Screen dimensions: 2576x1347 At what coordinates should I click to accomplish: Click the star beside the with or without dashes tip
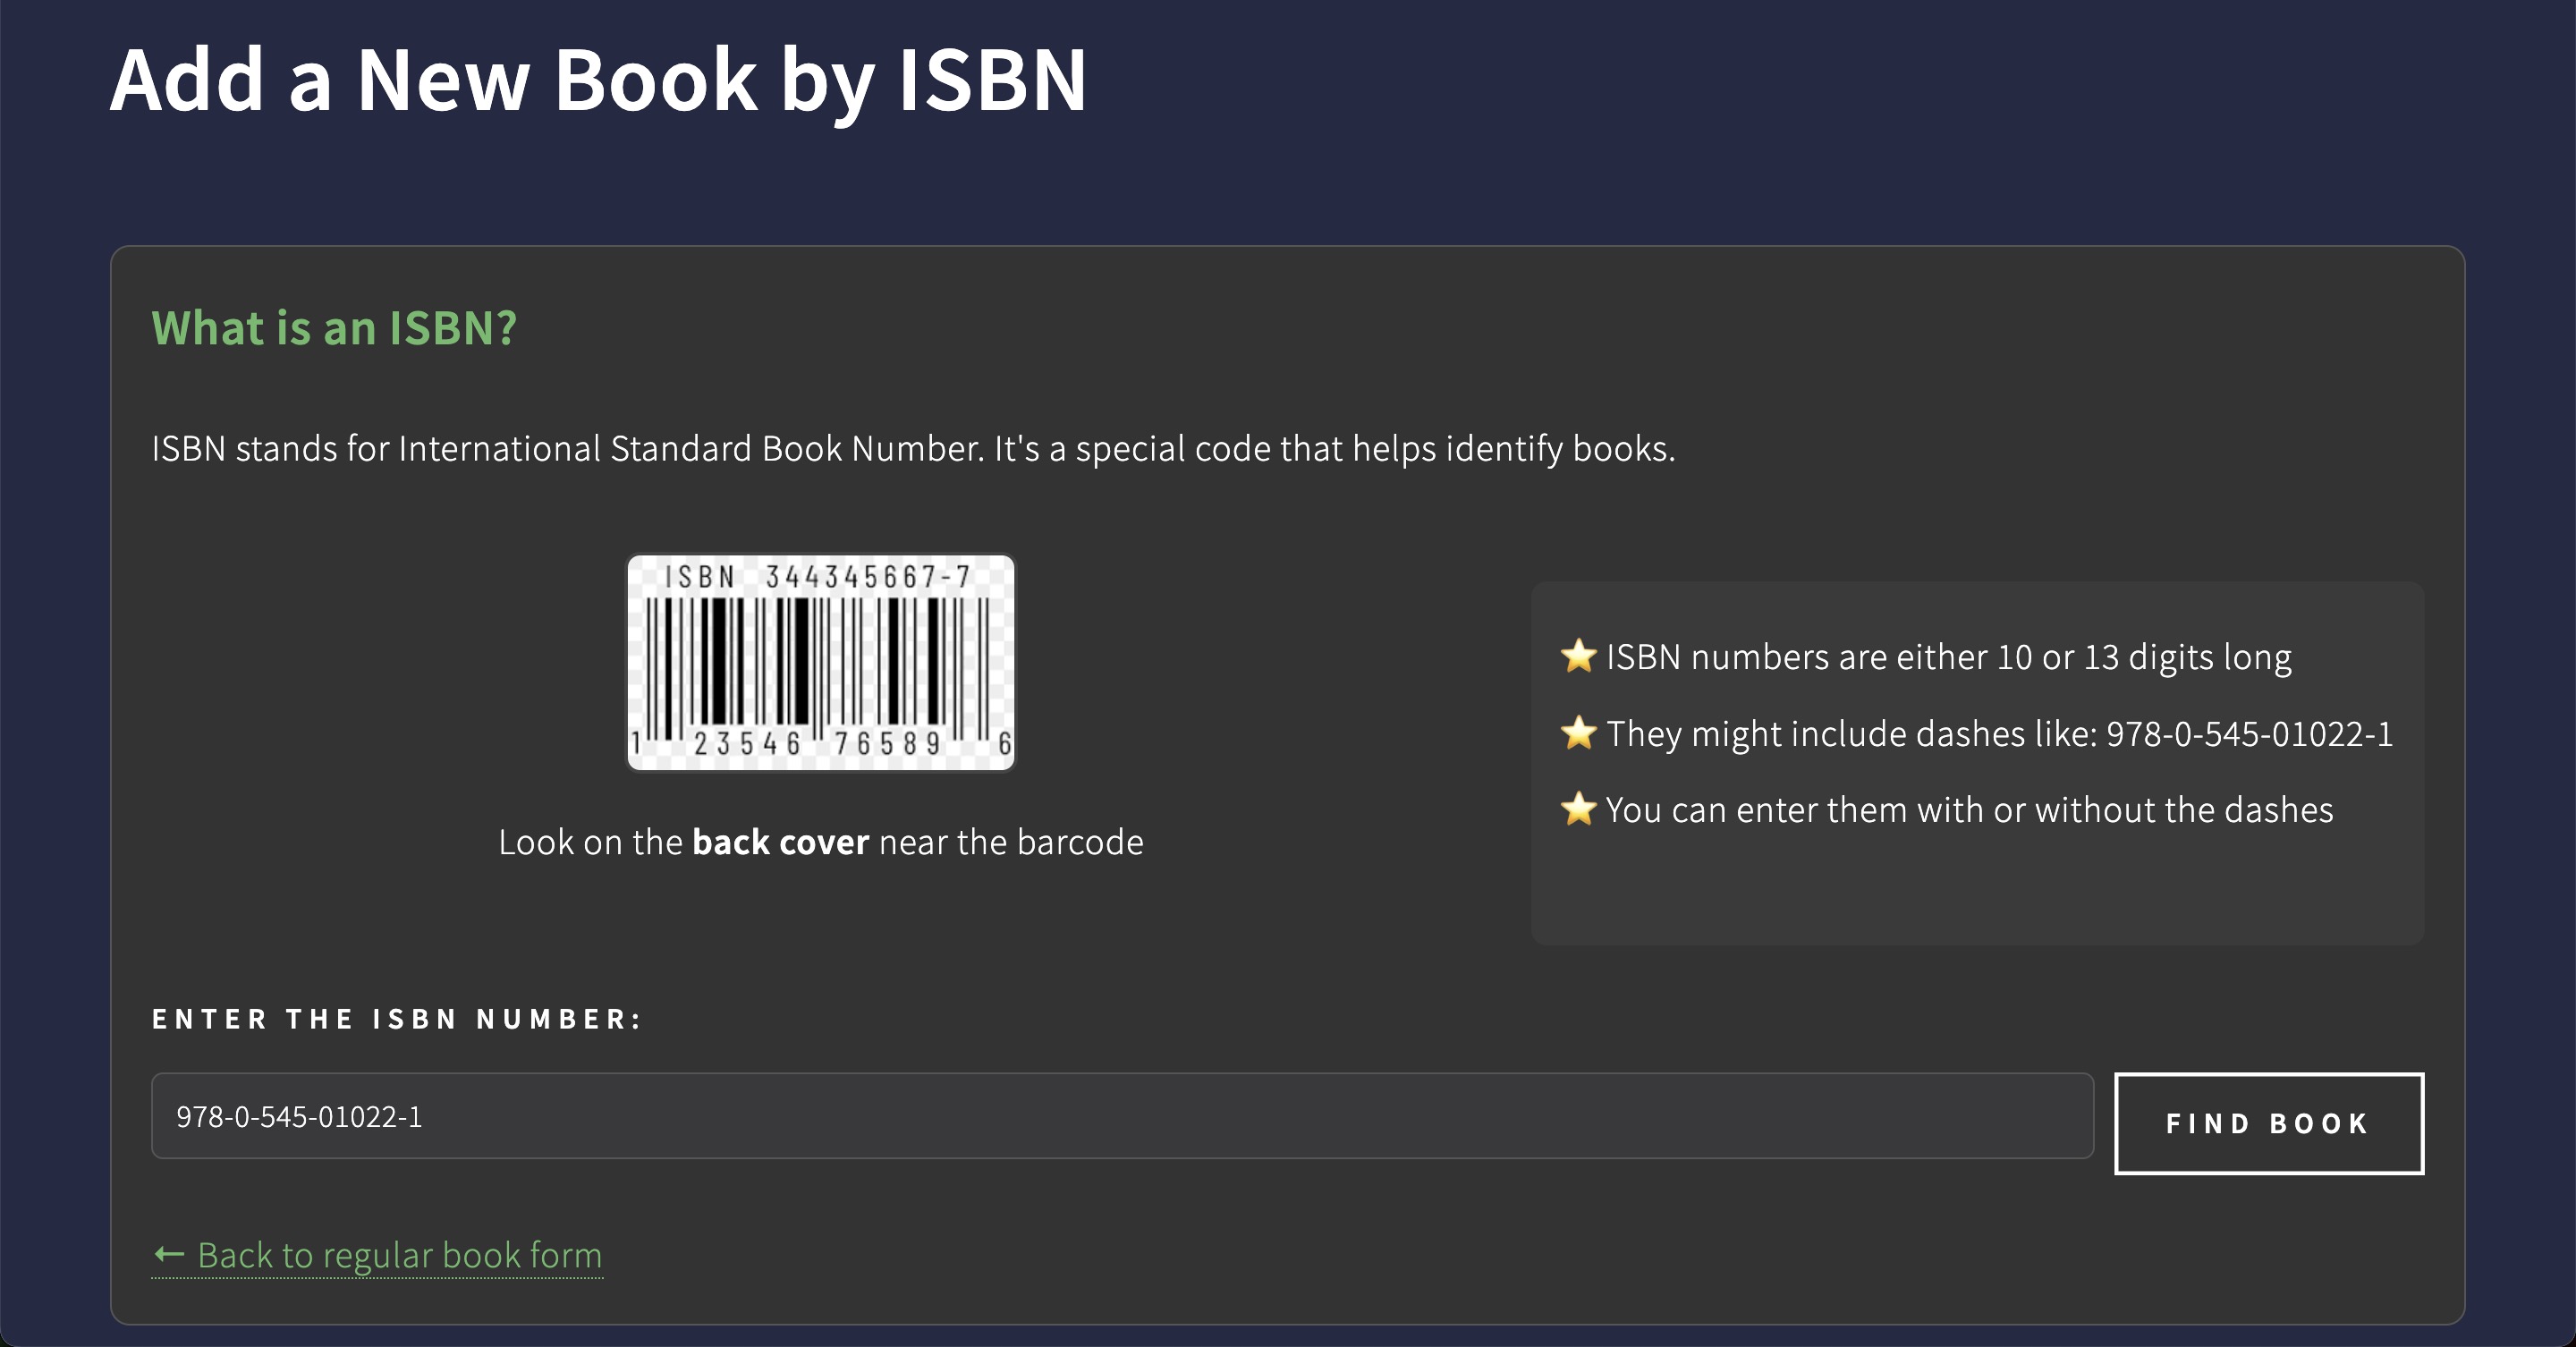click(x=1578, y=809)
